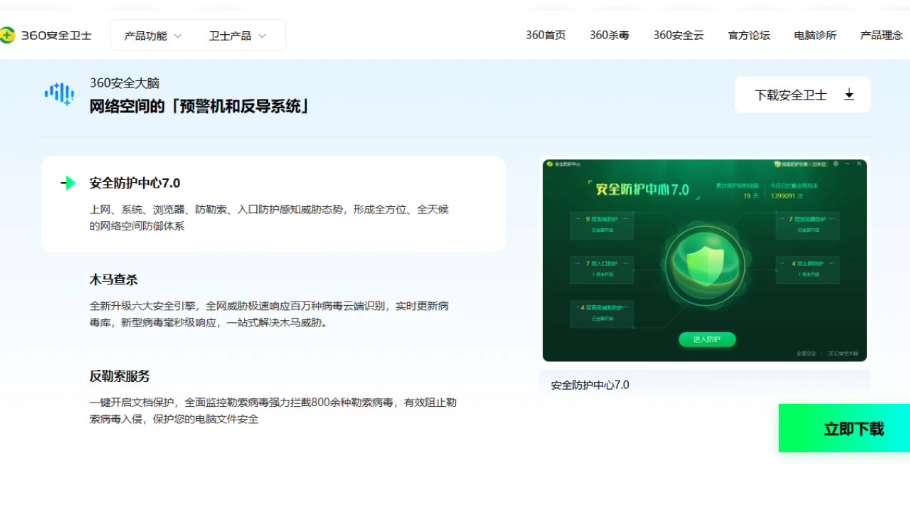910x512 pixels.
Task: Open 电脑诊所 from the top navigation
Action: pos(815,35)
